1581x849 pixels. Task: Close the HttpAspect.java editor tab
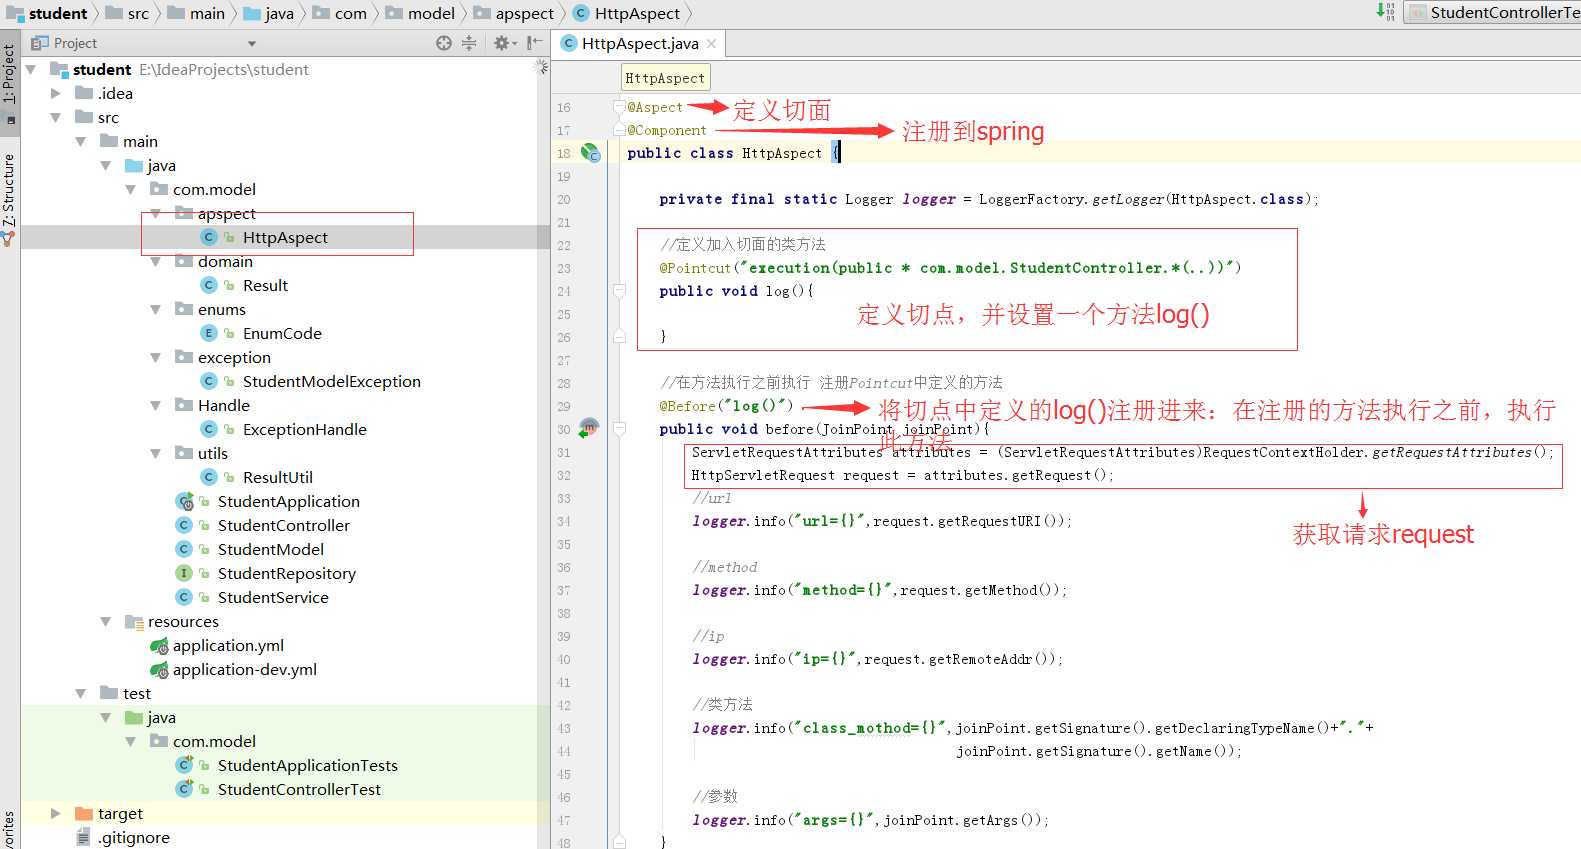pos(711,44)
